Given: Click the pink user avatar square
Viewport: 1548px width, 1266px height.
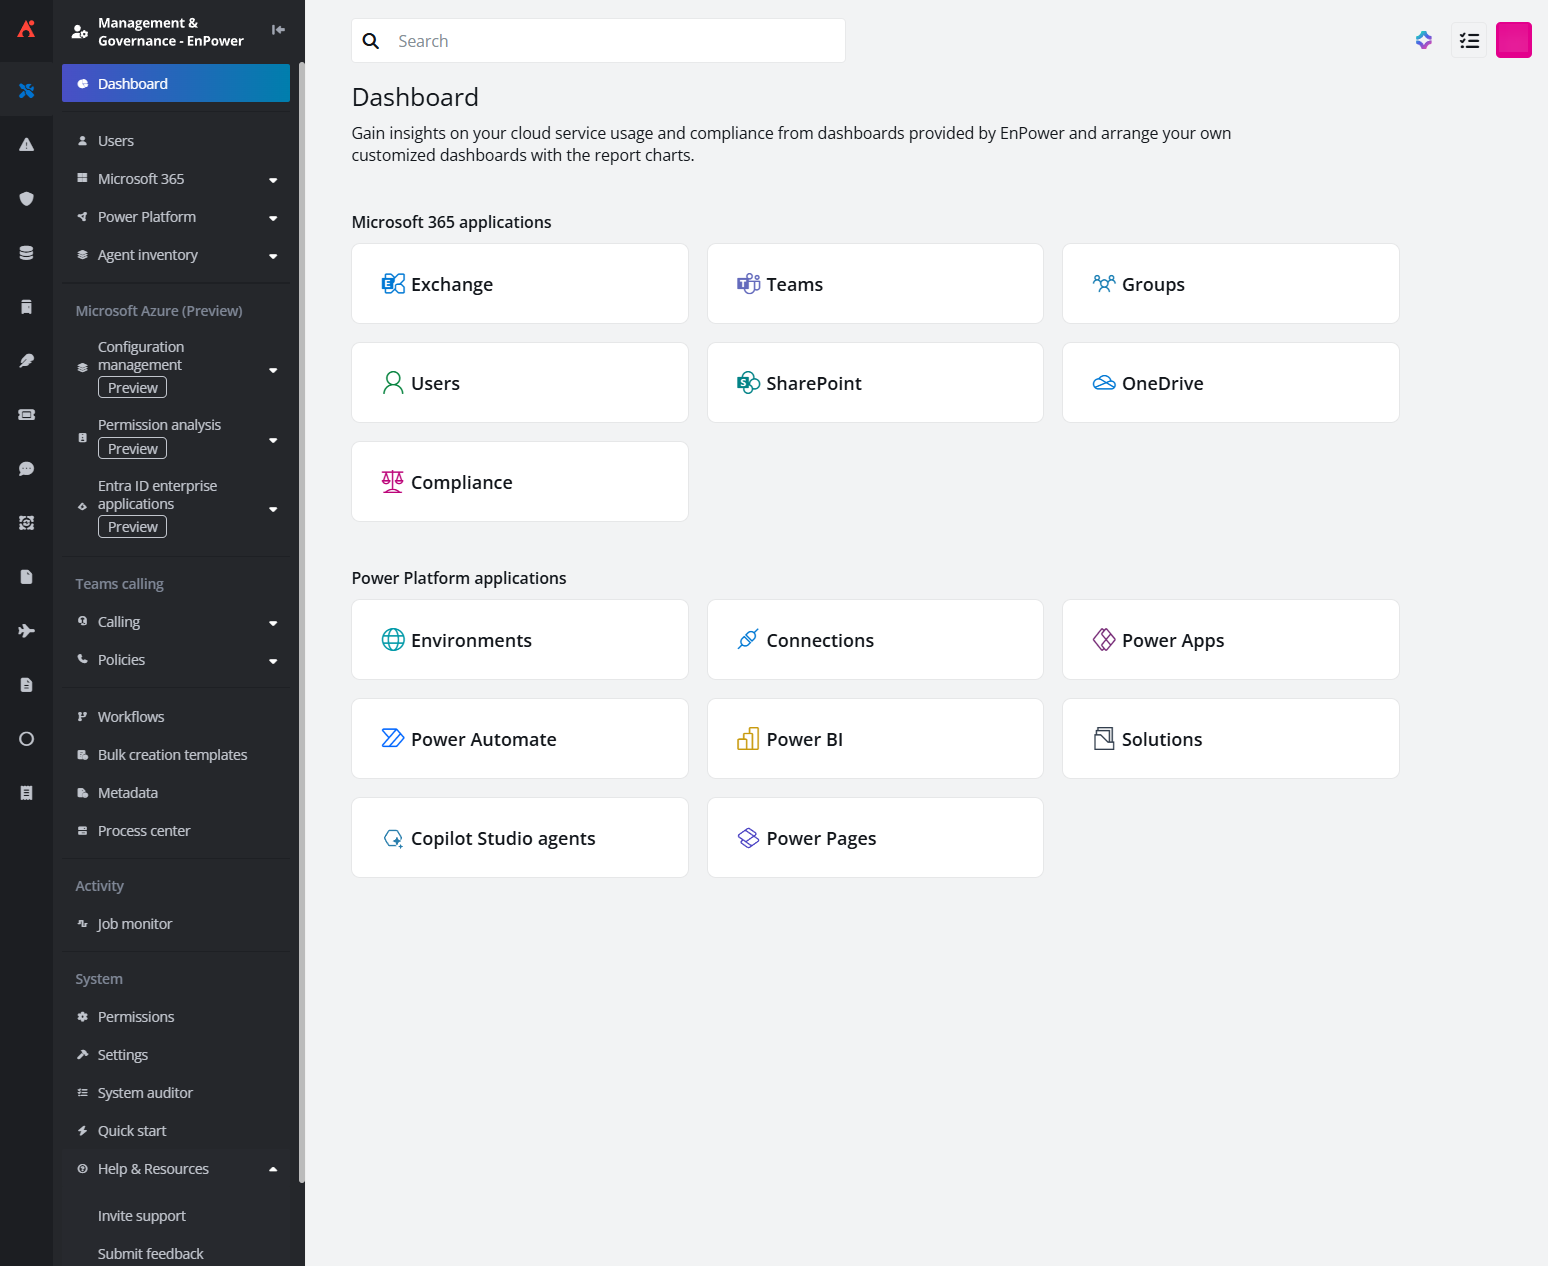Looking at the screenshot, I should coord(1513,41).
